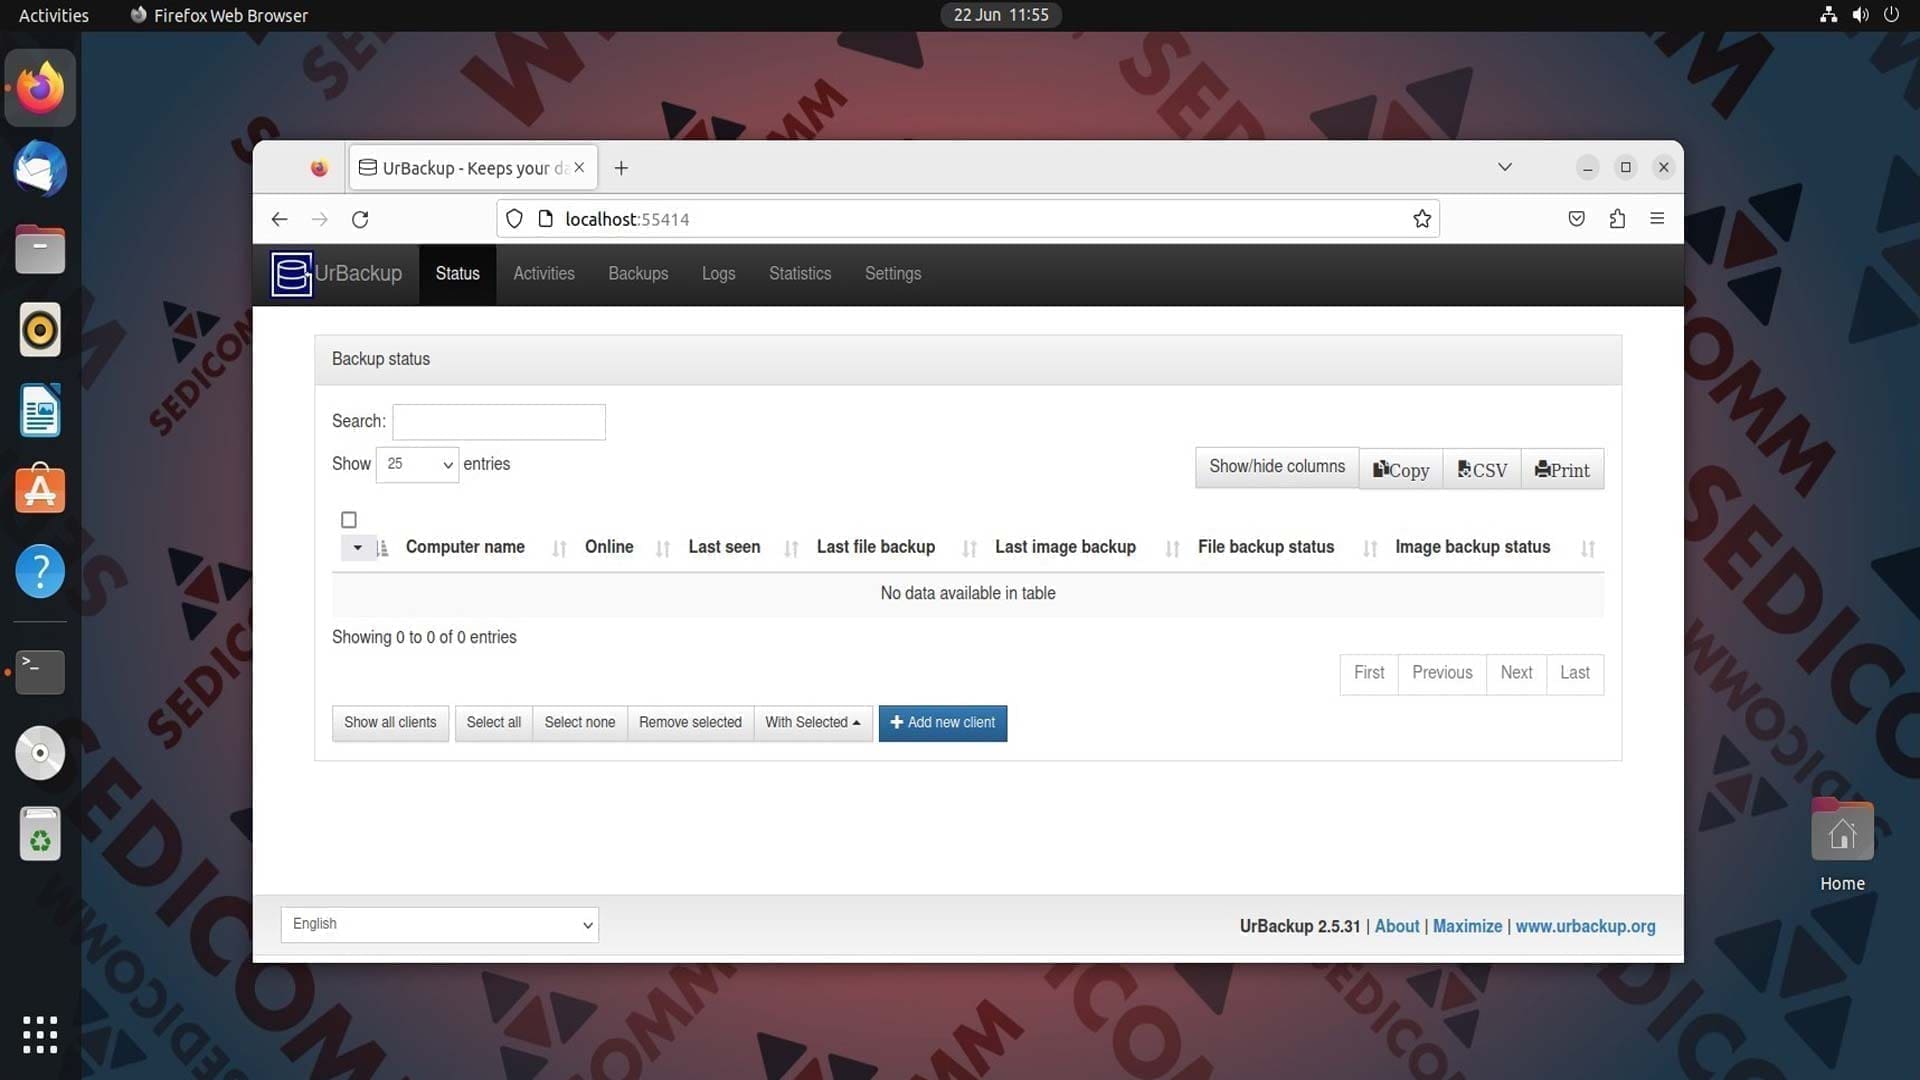Open a new browser tab
This screenshot has width=1920, height=1080.
point(621,168)
